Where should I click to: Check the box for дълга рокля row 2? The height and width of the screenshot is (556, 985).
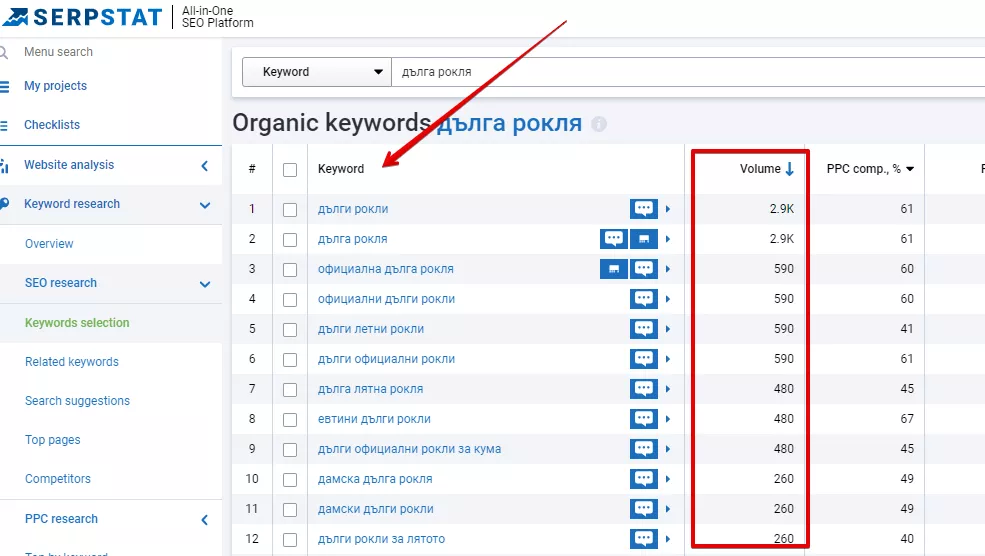290,240
